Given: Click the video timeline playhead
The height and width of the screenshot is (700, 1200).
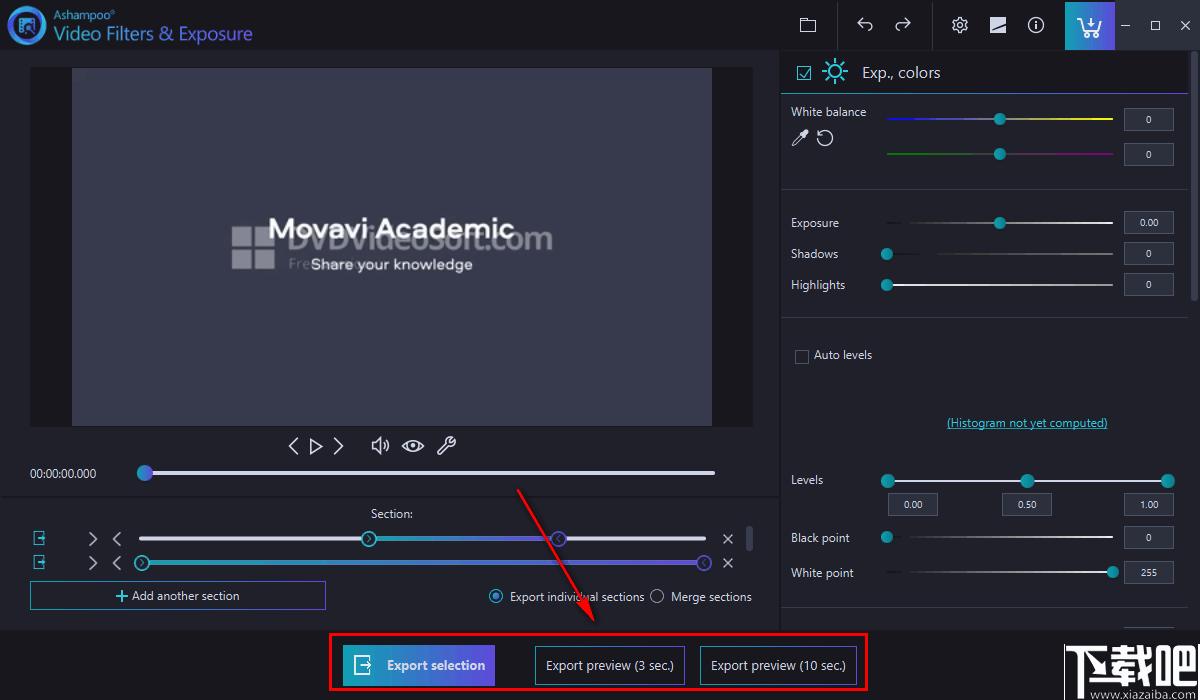Looking at the screenshot, I should (145, 473).
